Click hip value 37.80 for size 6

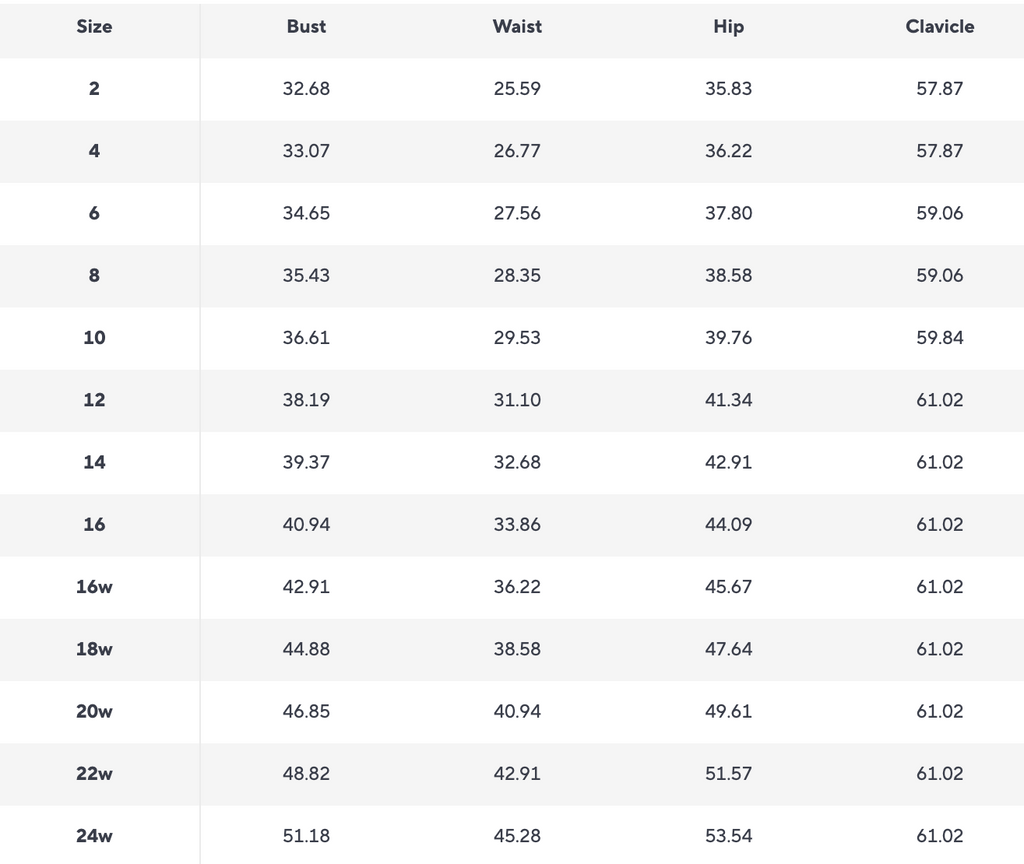click(728, 213)
